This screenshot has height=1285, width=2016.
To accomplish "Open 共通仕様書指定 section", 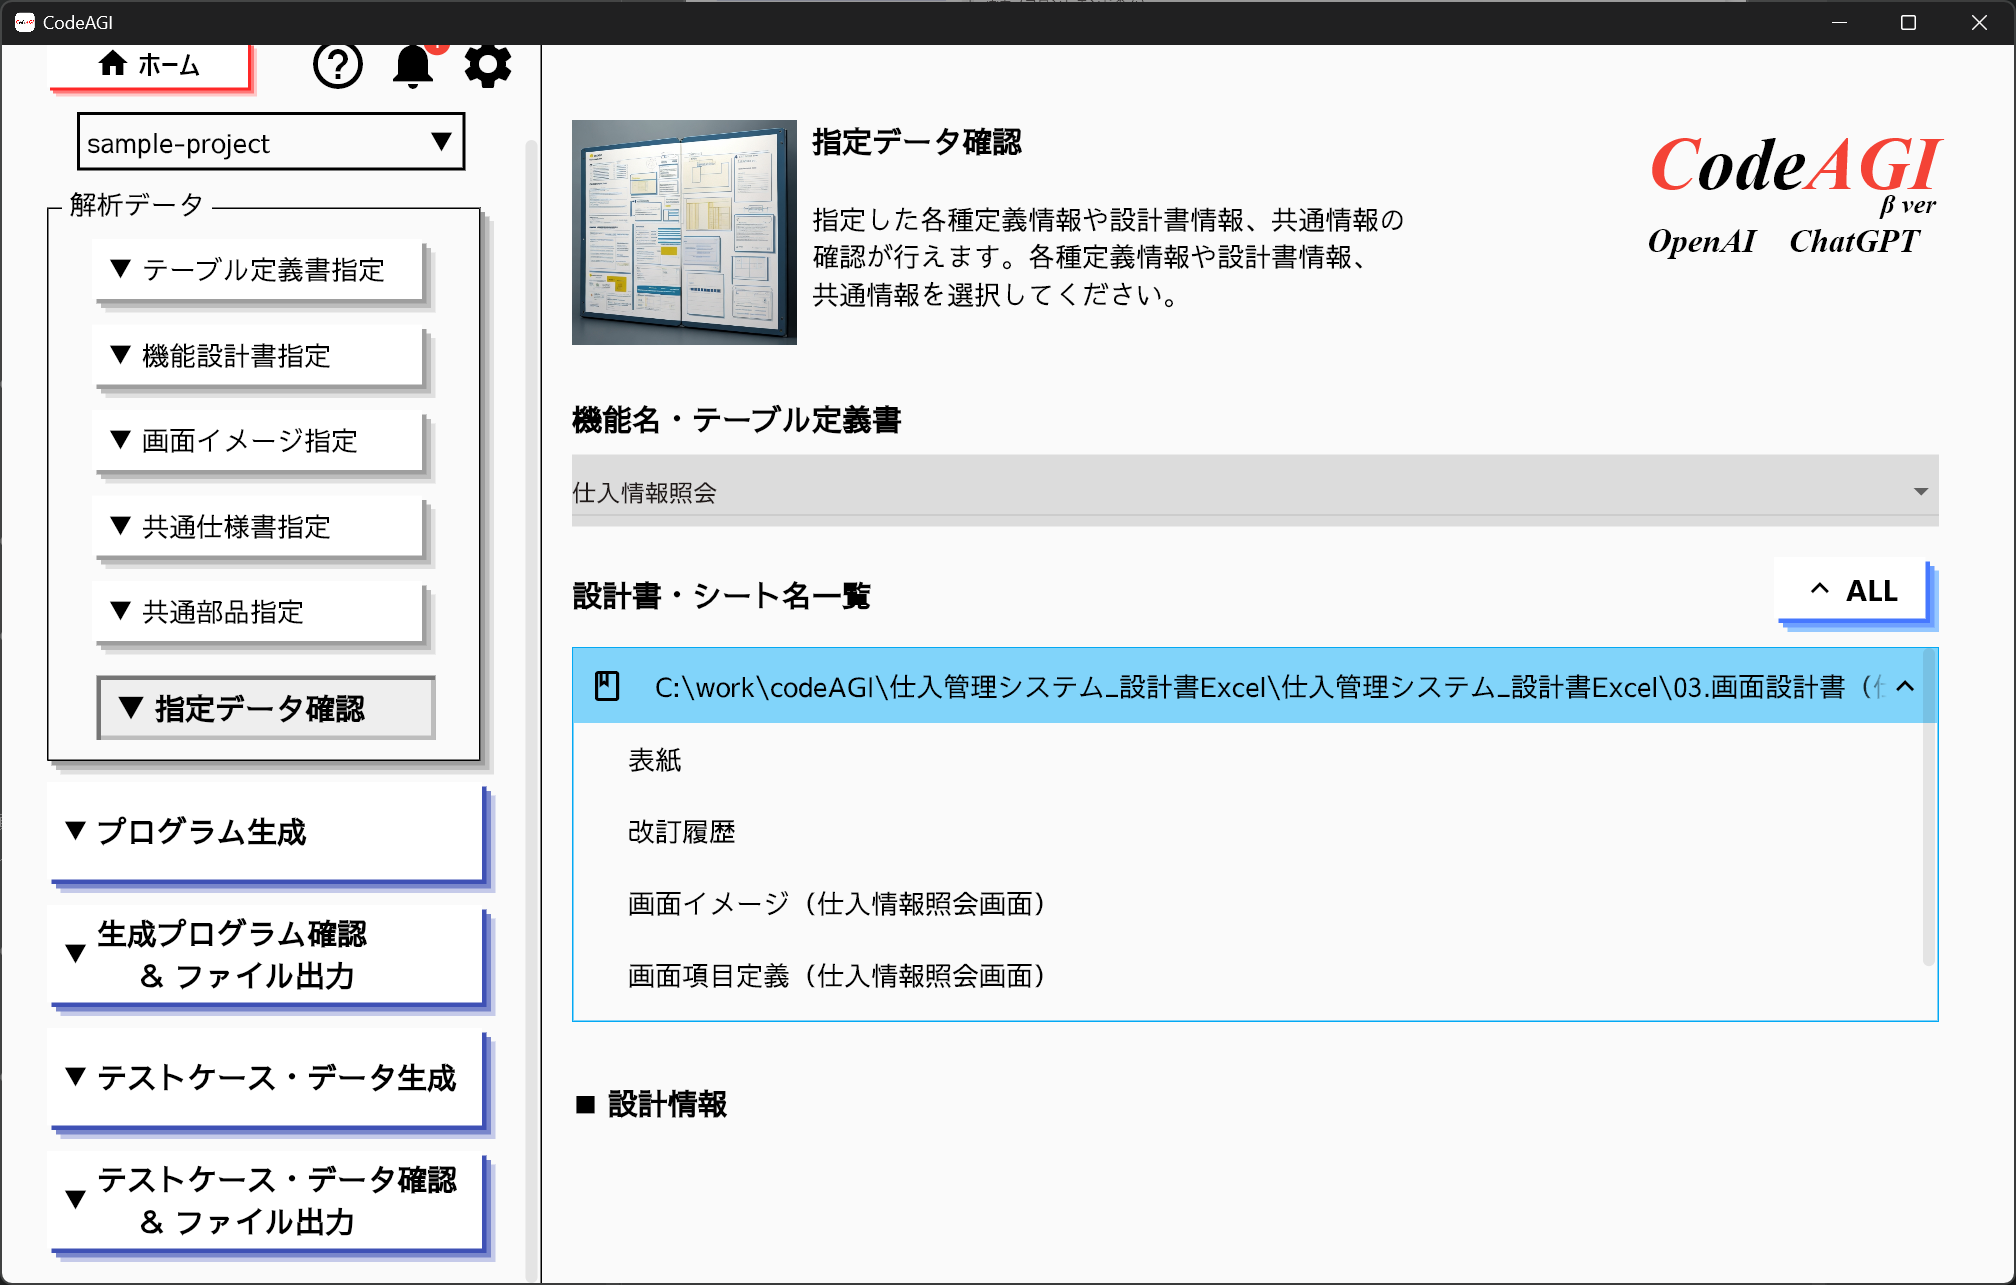I will point(259,527).
